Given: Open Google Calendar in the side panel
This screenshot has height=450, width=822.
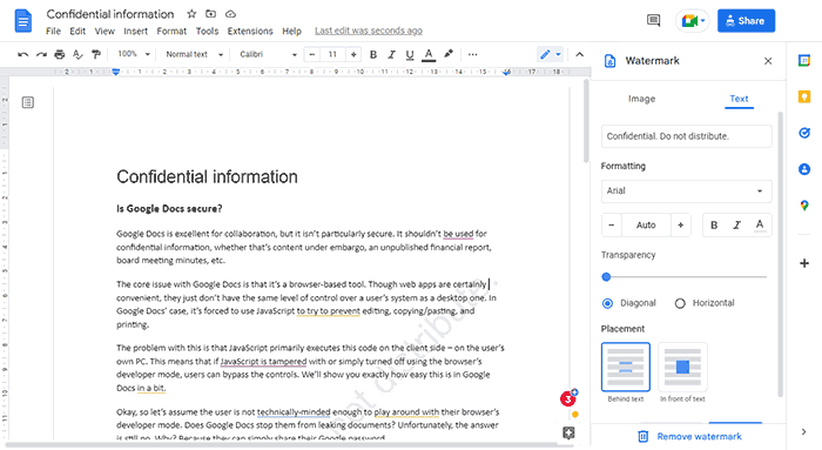Looking at the screenshot, I should point(804,60).
